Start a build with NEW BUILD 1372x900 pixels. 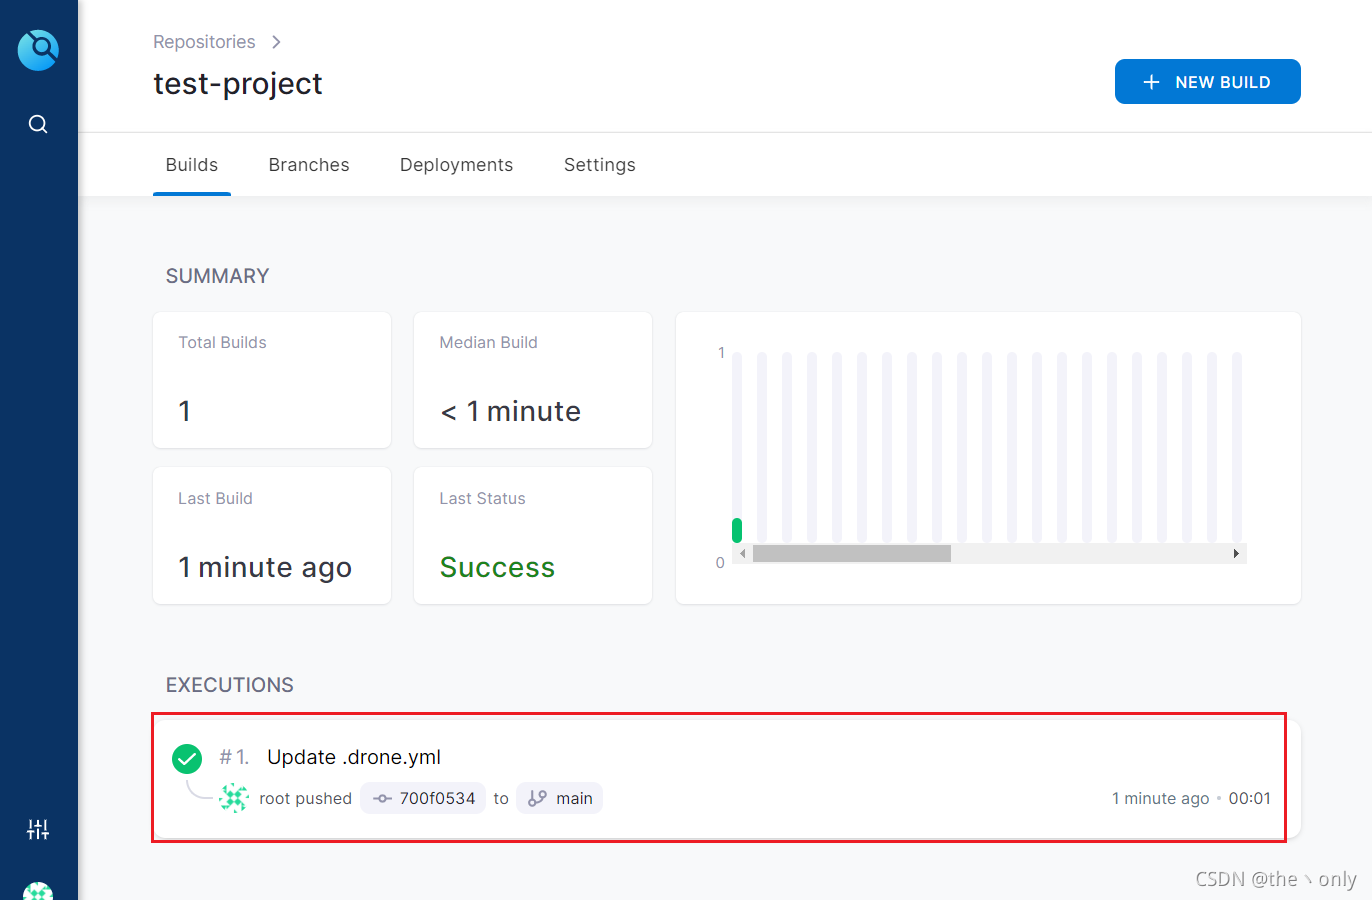1207,82
